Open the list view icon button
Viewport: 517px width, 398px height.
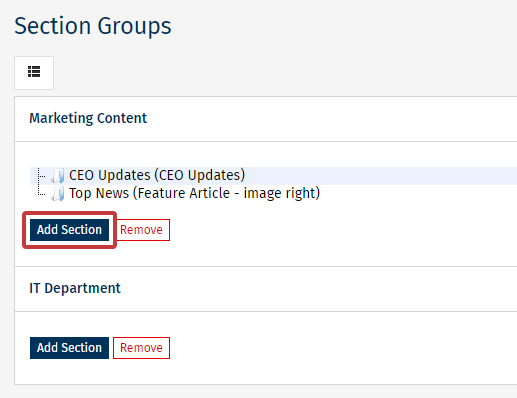pos(34,73)
